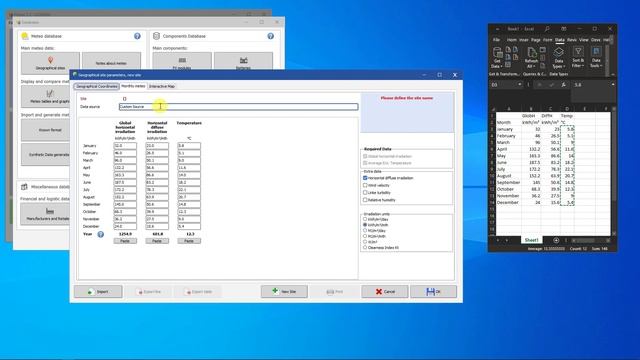Open File tab in Excel
Image resolution: width=640 pixels, height=360 pixels.
click(496, 40)
